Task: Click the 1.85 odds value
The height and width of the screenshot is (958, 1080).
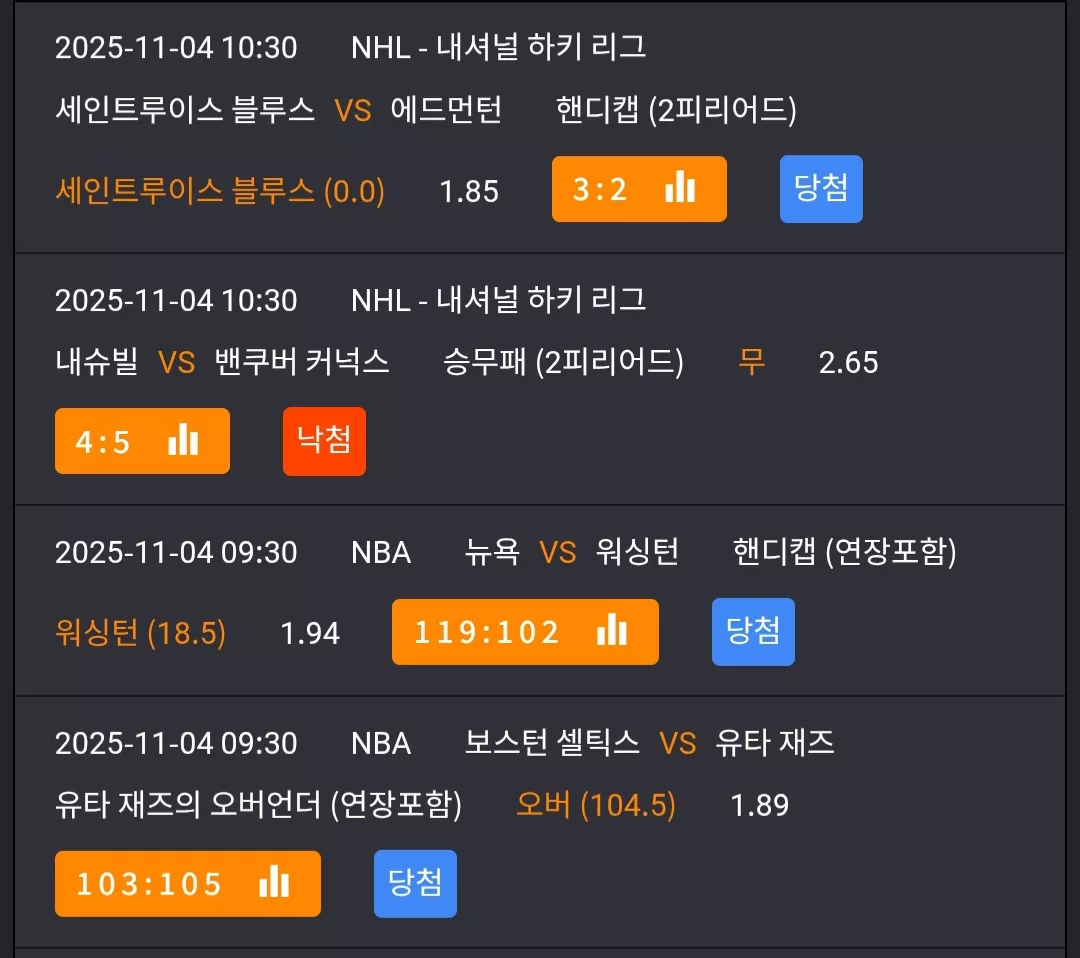Action: [x=468, y=191]
